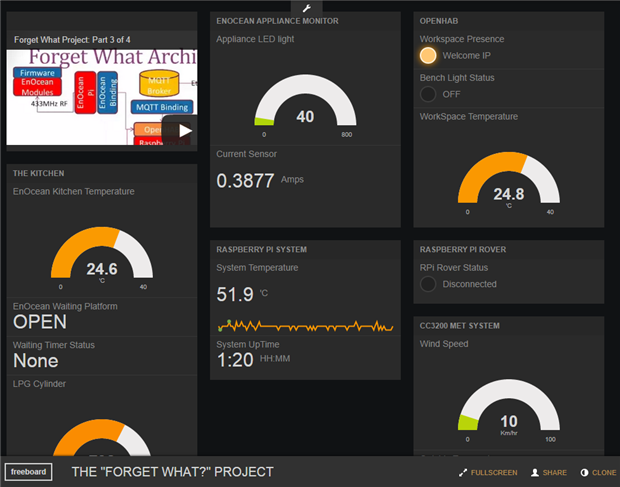The width and height of the screenshot is (620, 487).
Task: Click the 'HH:MM' unit label
Action: coord(275,359)
